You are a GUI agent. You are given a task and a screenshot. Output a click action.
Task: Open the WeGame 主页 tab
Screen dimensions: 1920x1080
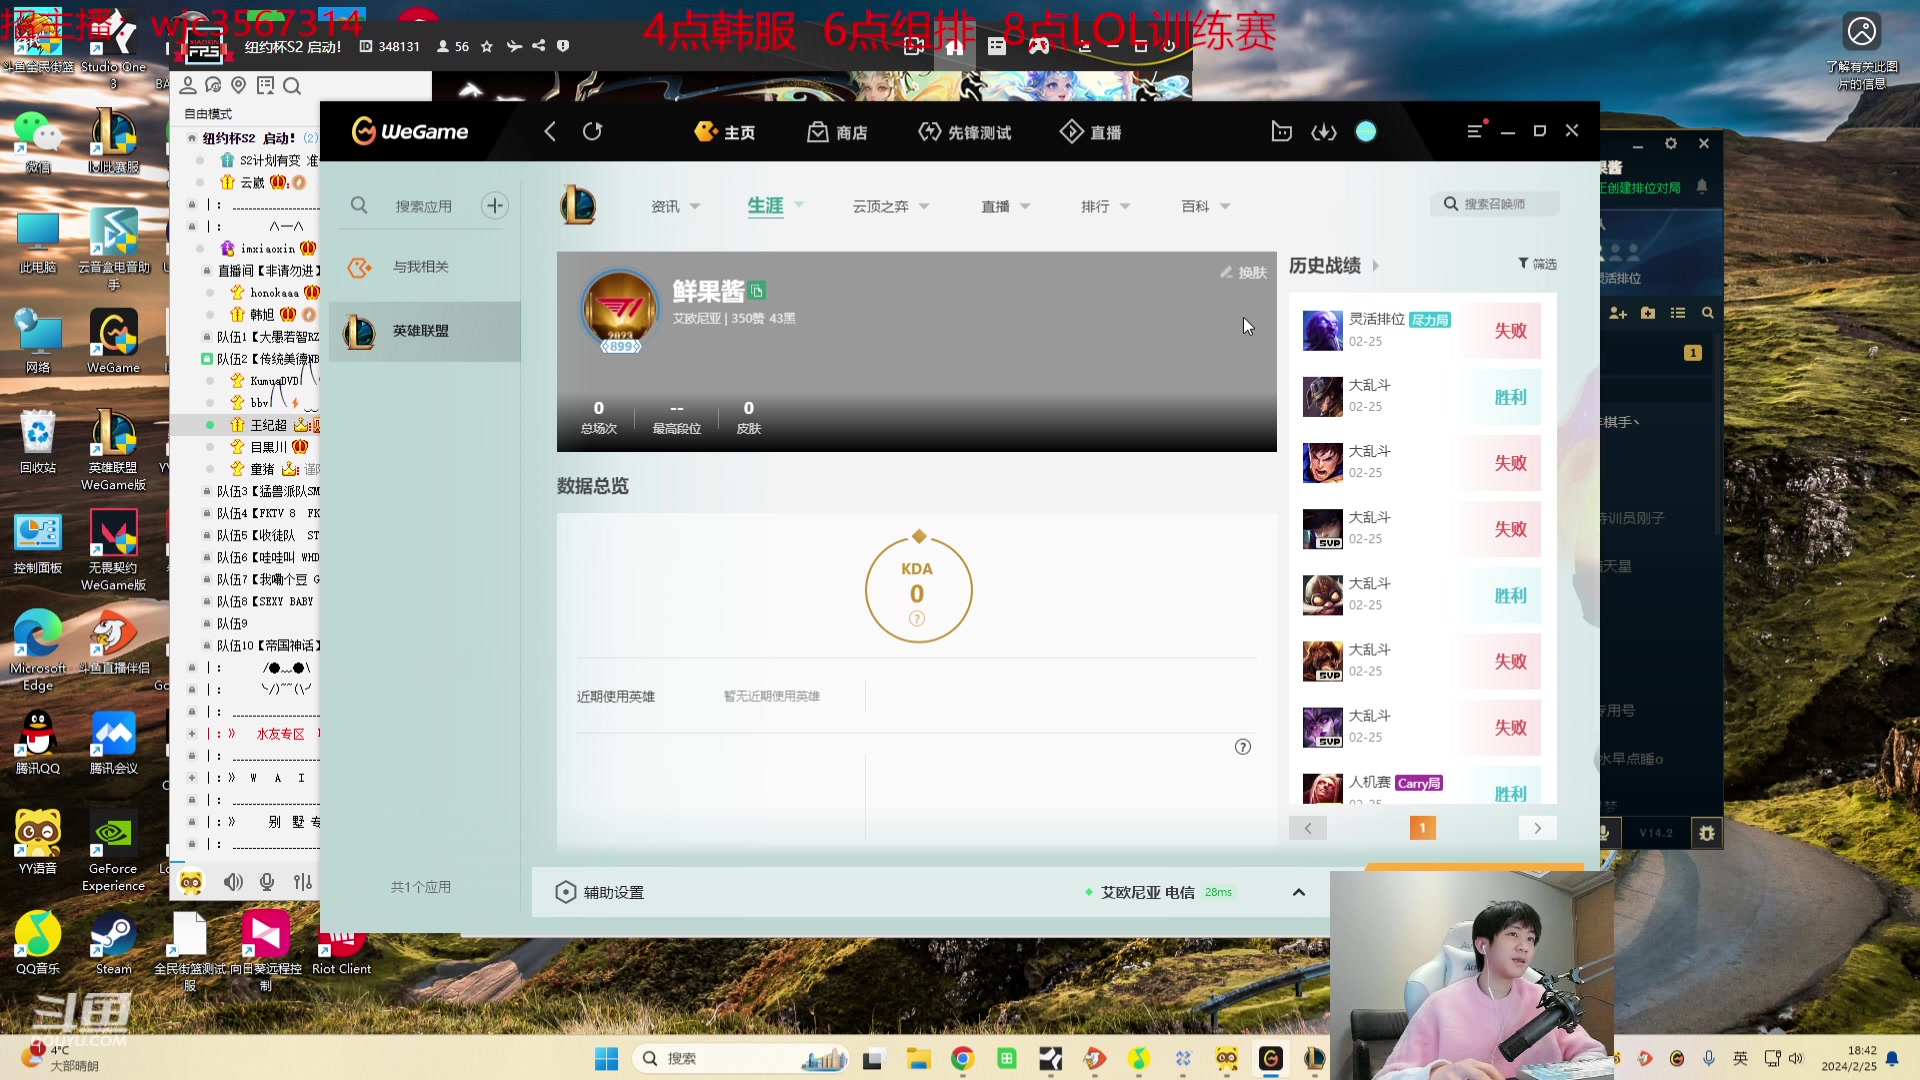[725, 132]
